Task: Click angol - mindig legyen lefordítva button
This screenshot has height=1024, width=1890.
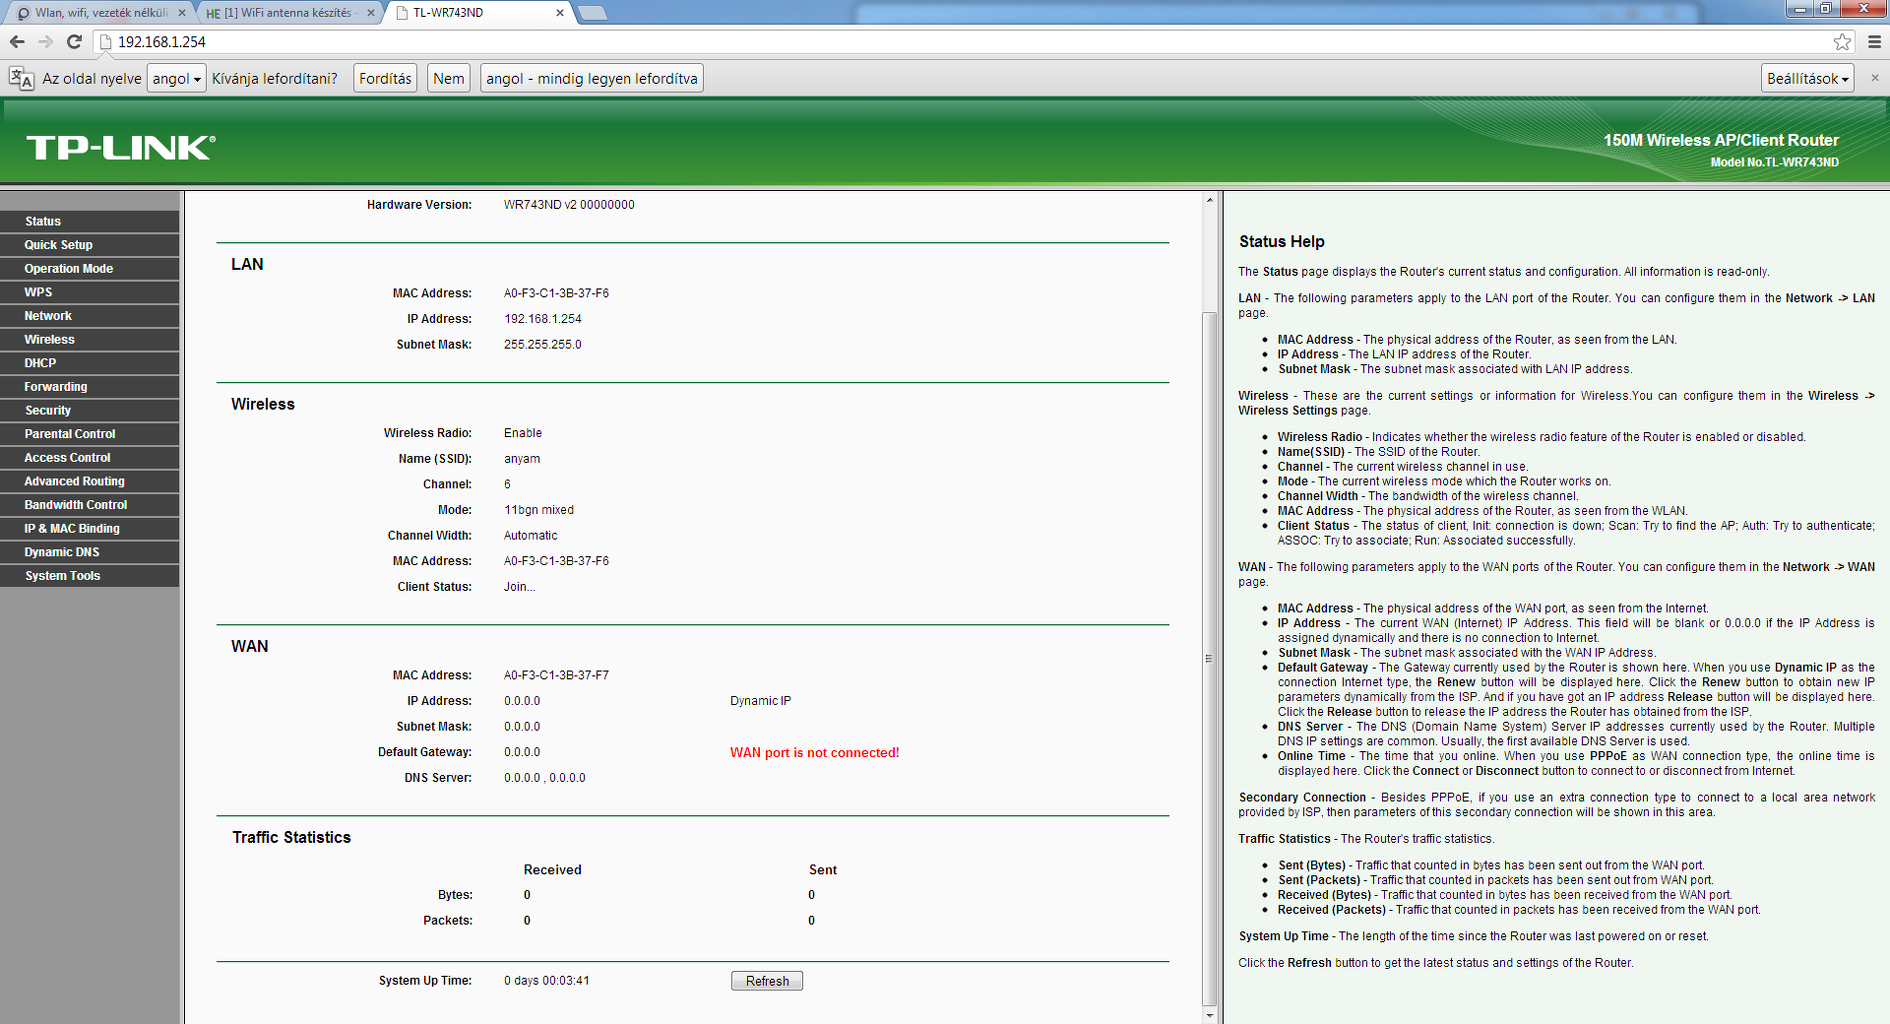Action: click(592, 78)
